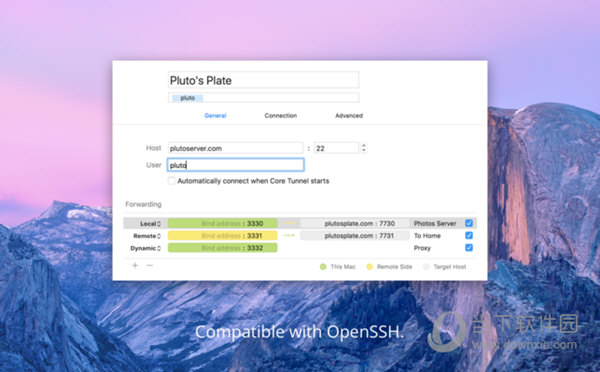Open the Remote forwarding type dropdown
Screen dimensions: 600x372
[147, 236]
